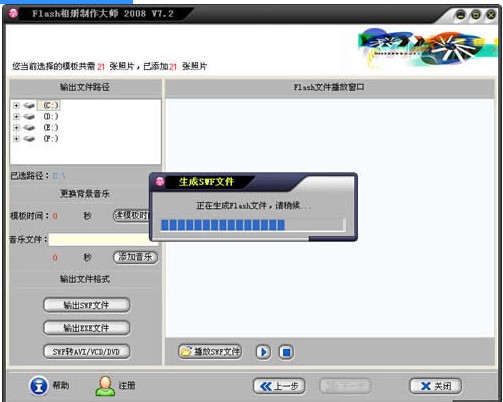
Task: Select the (E:) drive label
Action: 51,128
